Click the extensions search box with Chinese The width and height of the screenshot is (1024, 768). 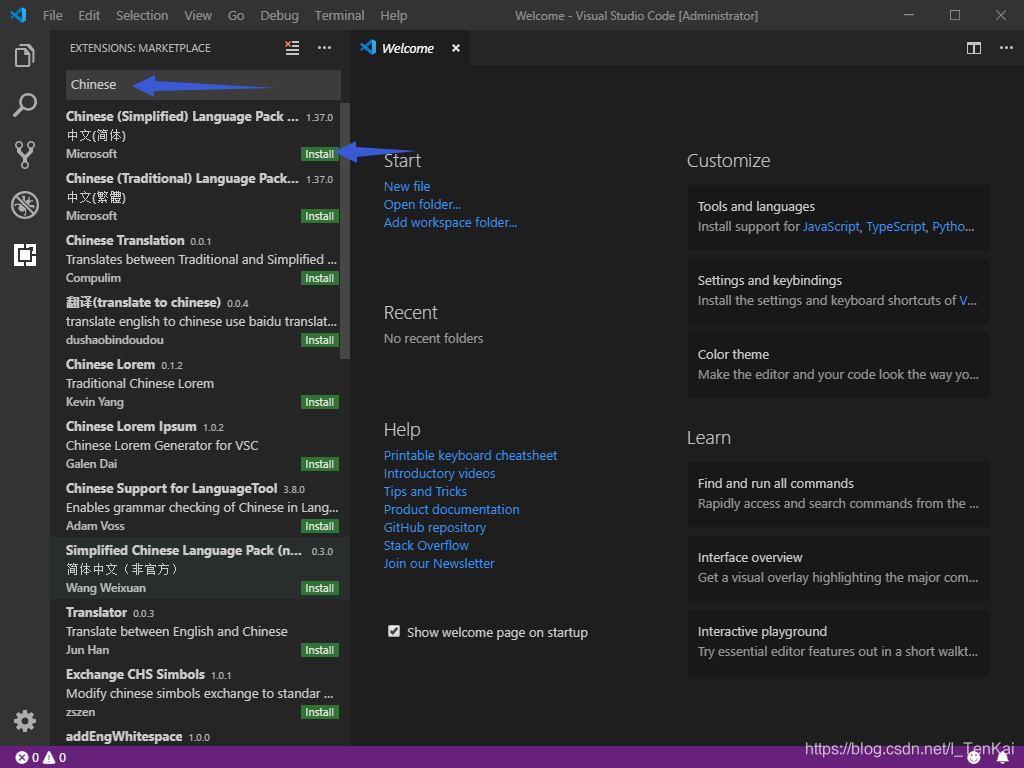(x=203, y=84)
